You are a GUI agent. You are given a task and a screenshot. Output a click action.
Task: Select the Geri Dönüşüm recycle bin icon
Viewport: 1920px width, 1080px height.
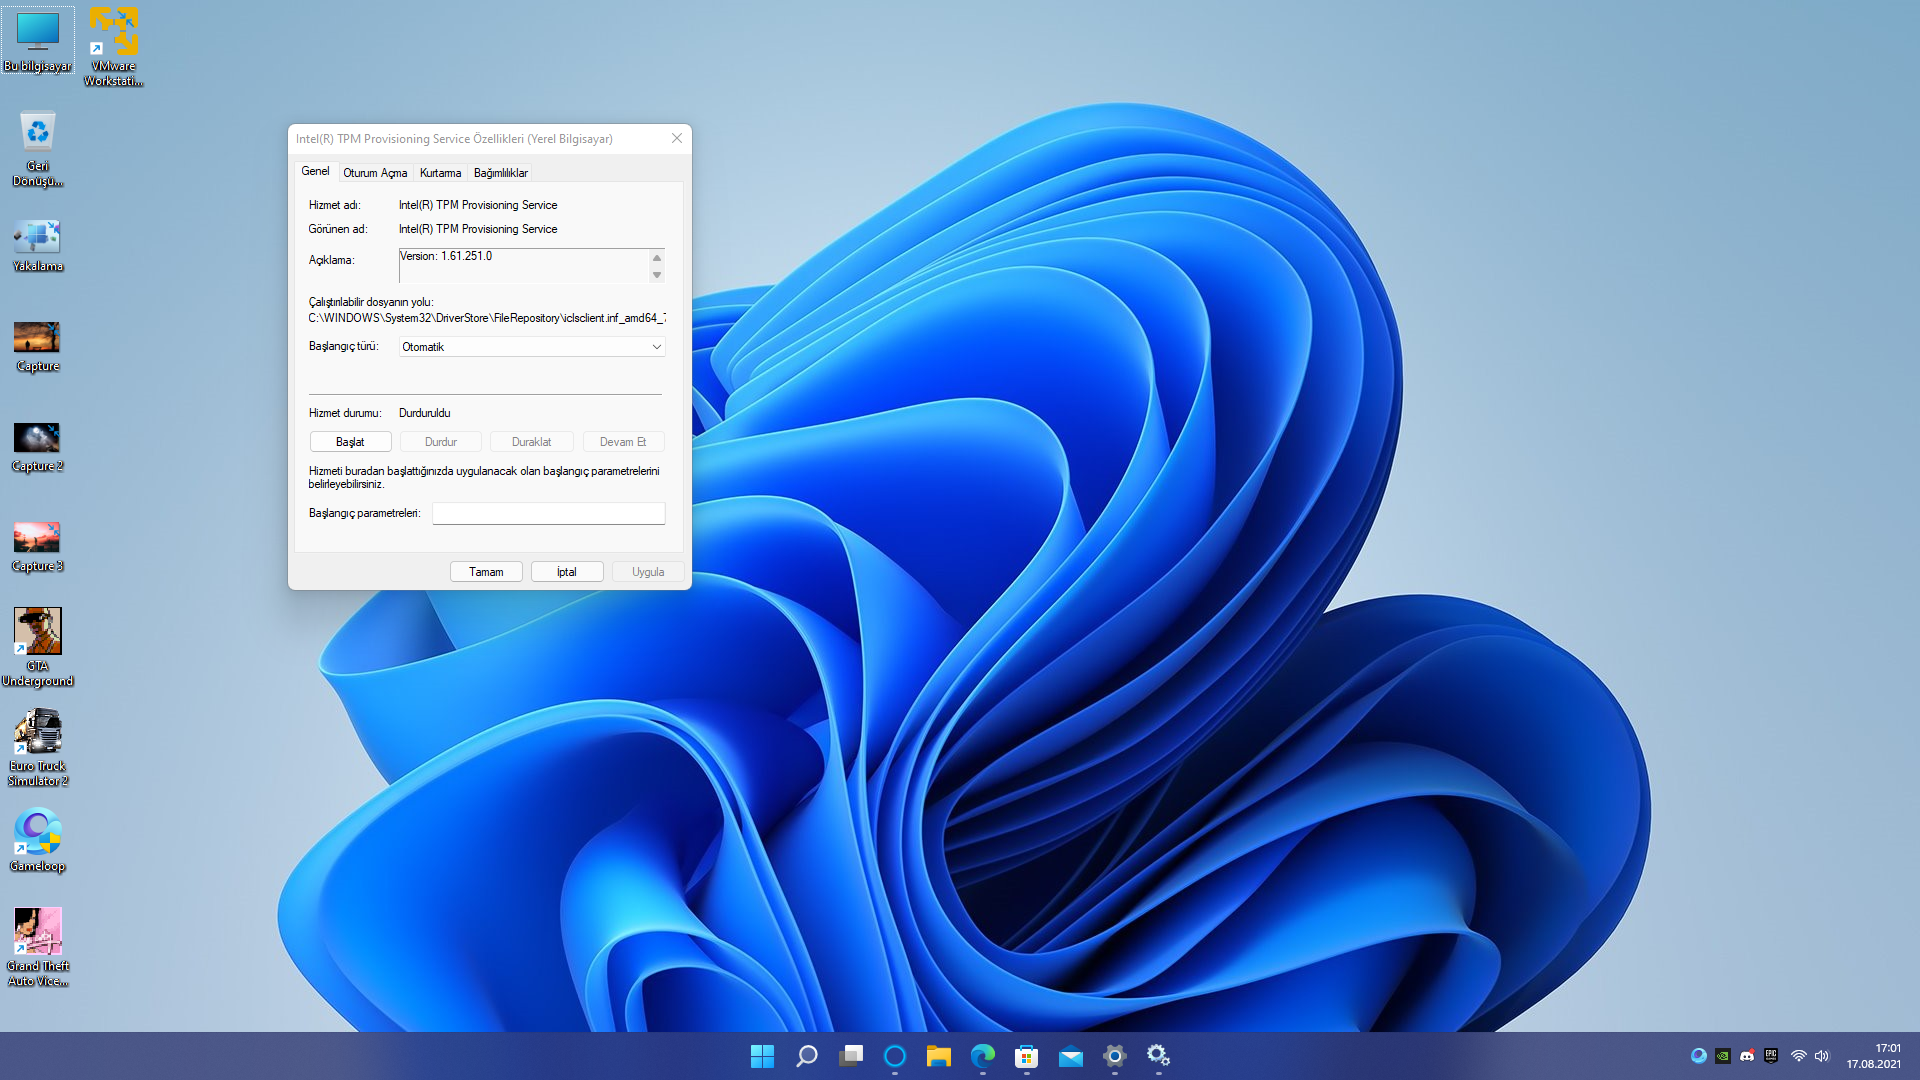[37, 147]
